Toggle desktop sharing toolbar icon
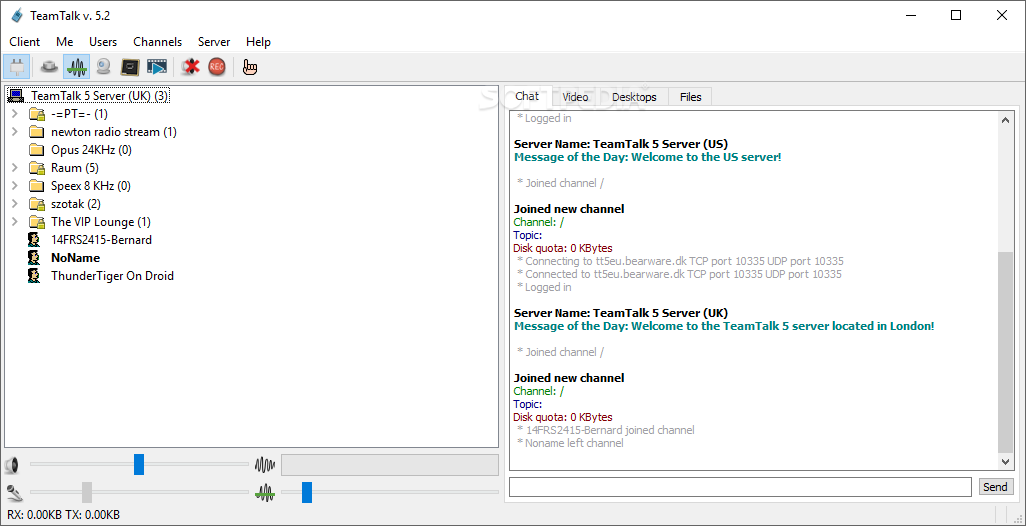1026x526 pixels. [x=130, y=66]
